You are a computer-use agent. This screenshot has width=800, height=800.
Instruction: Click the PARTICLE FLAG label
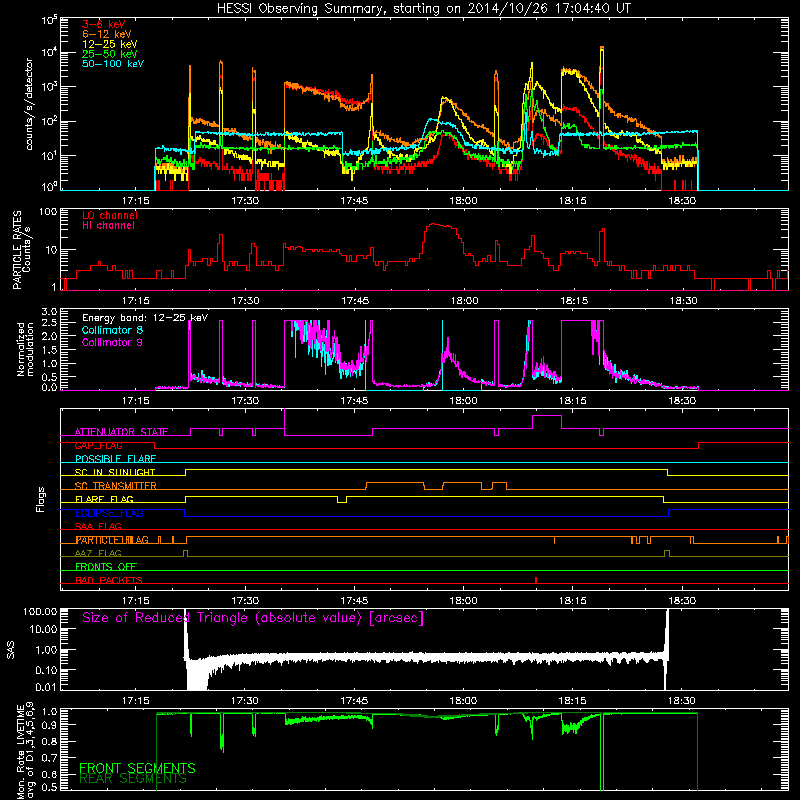click(112, 540)
